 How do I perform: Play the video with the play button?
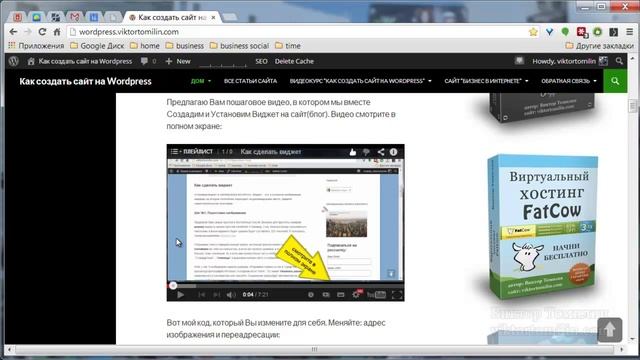[x=180, y=295]
